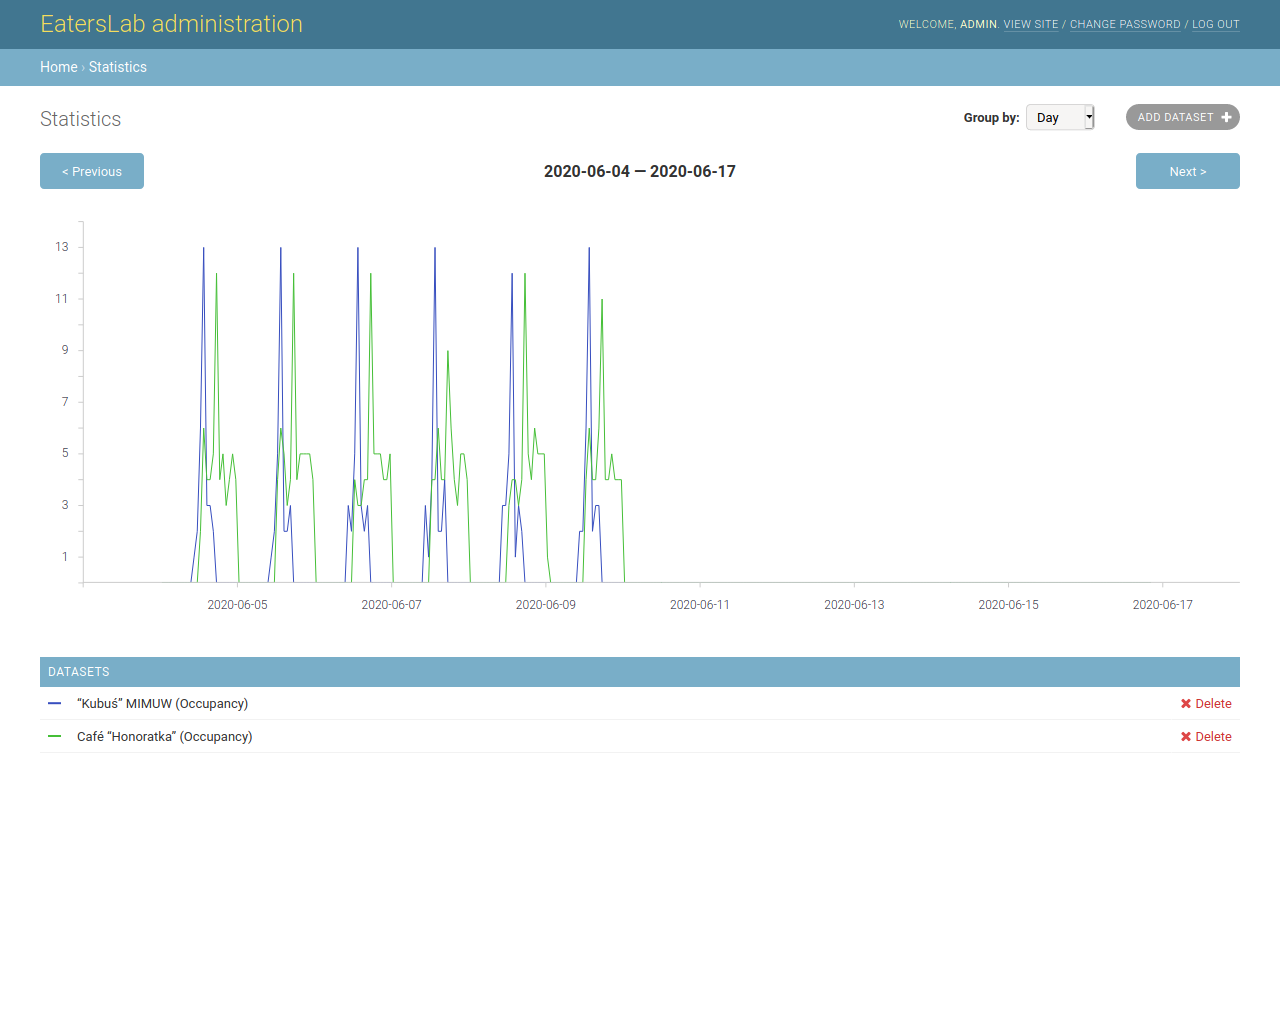Click the y-axis value 11

(x=62, y=299)
